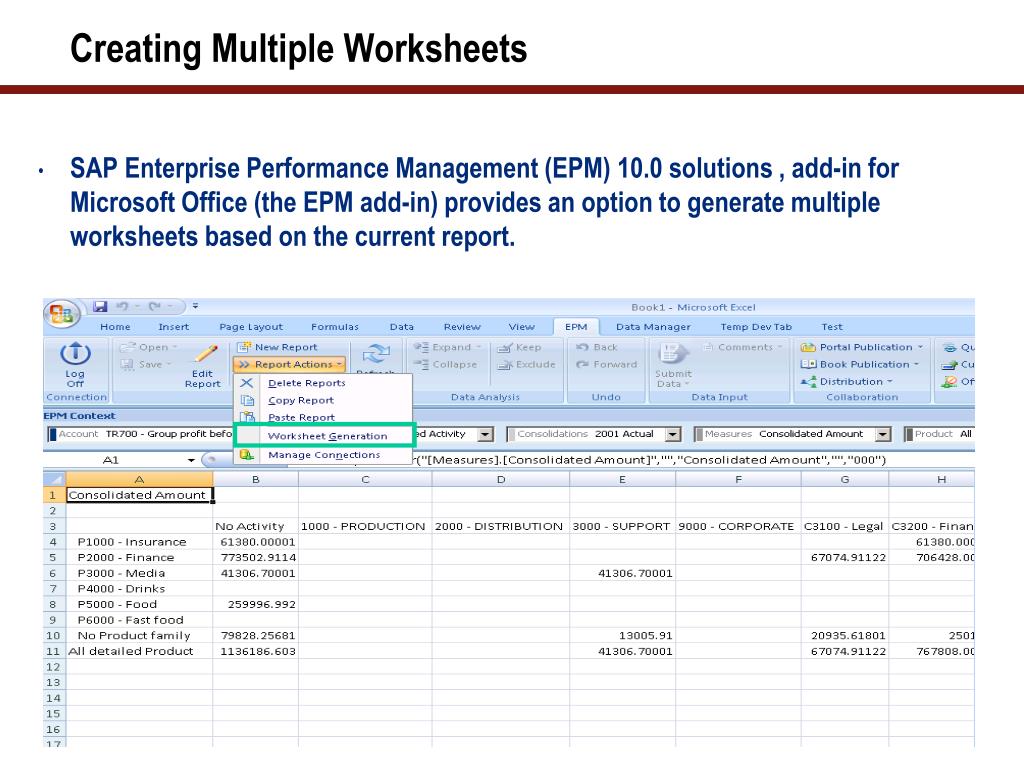Click the Save icon in quick access toolbar
The height and width of the screenshot is (768, 1024).
pyautogui.click(x=99, y=306)
